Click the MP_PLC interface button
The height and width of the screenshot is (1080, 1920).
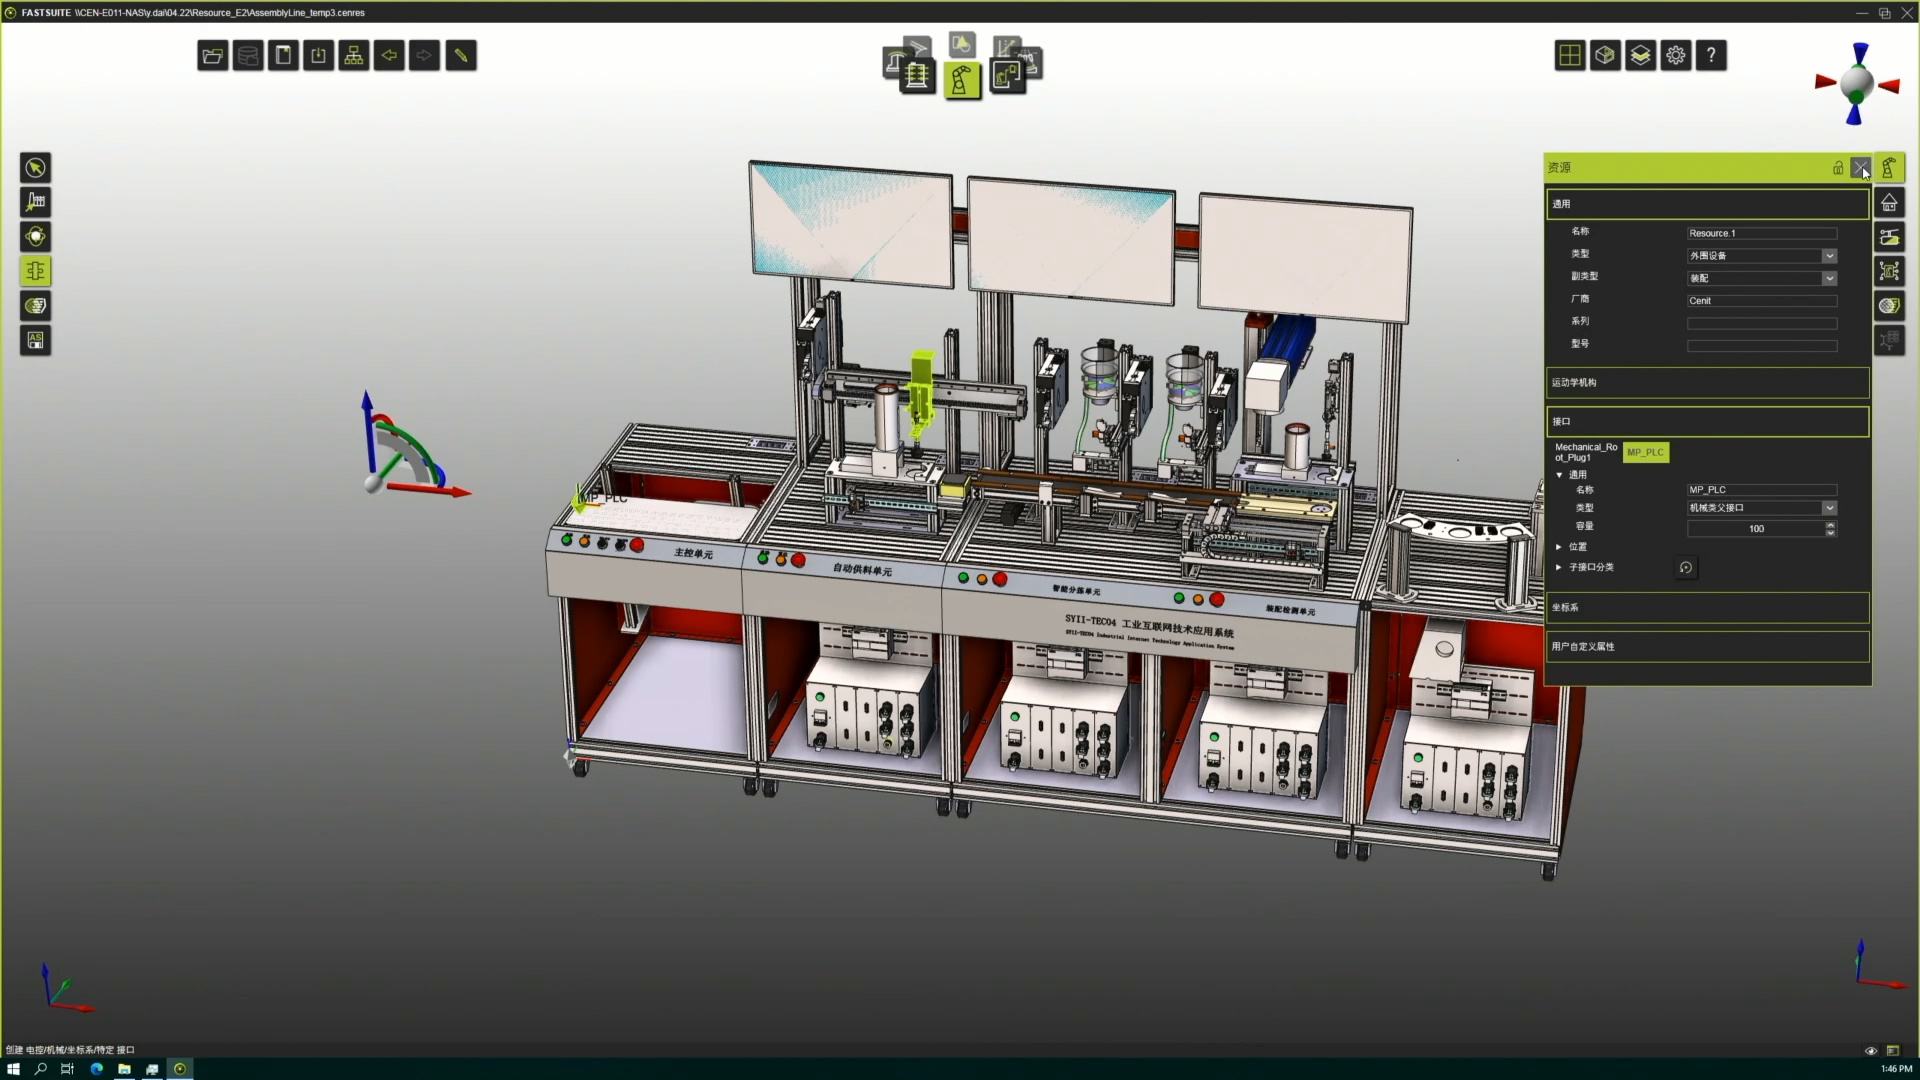pos(1645,452)
